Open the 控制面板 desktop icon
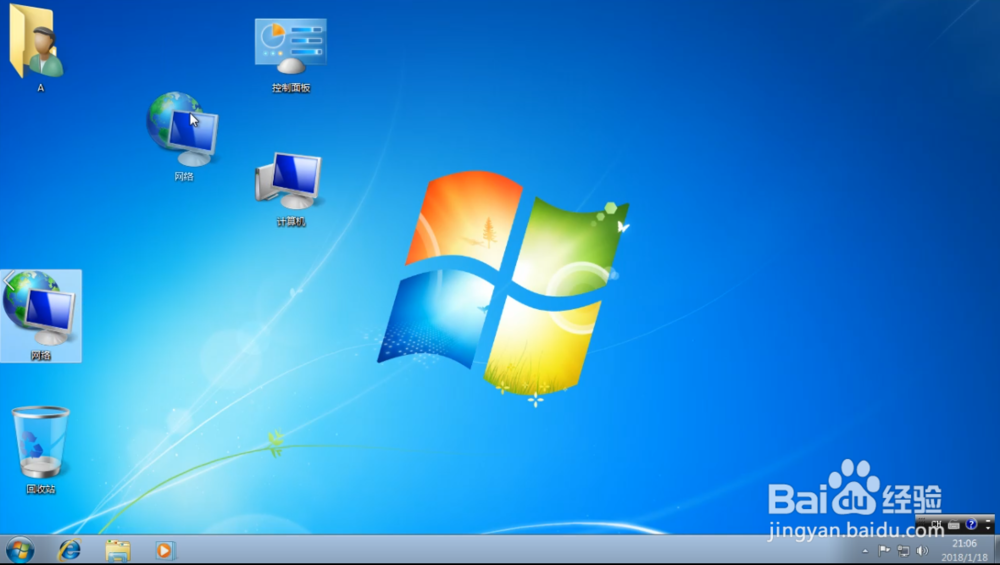Screen dimensions: 1000x565 coord(291,54)
